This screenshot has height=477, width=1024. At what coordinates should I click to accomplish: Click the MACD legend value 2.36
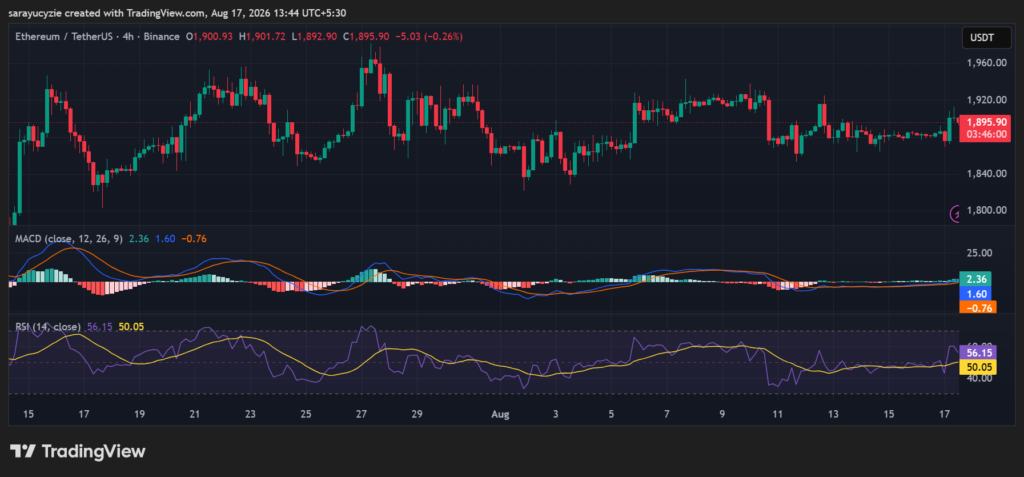[139, 239]
